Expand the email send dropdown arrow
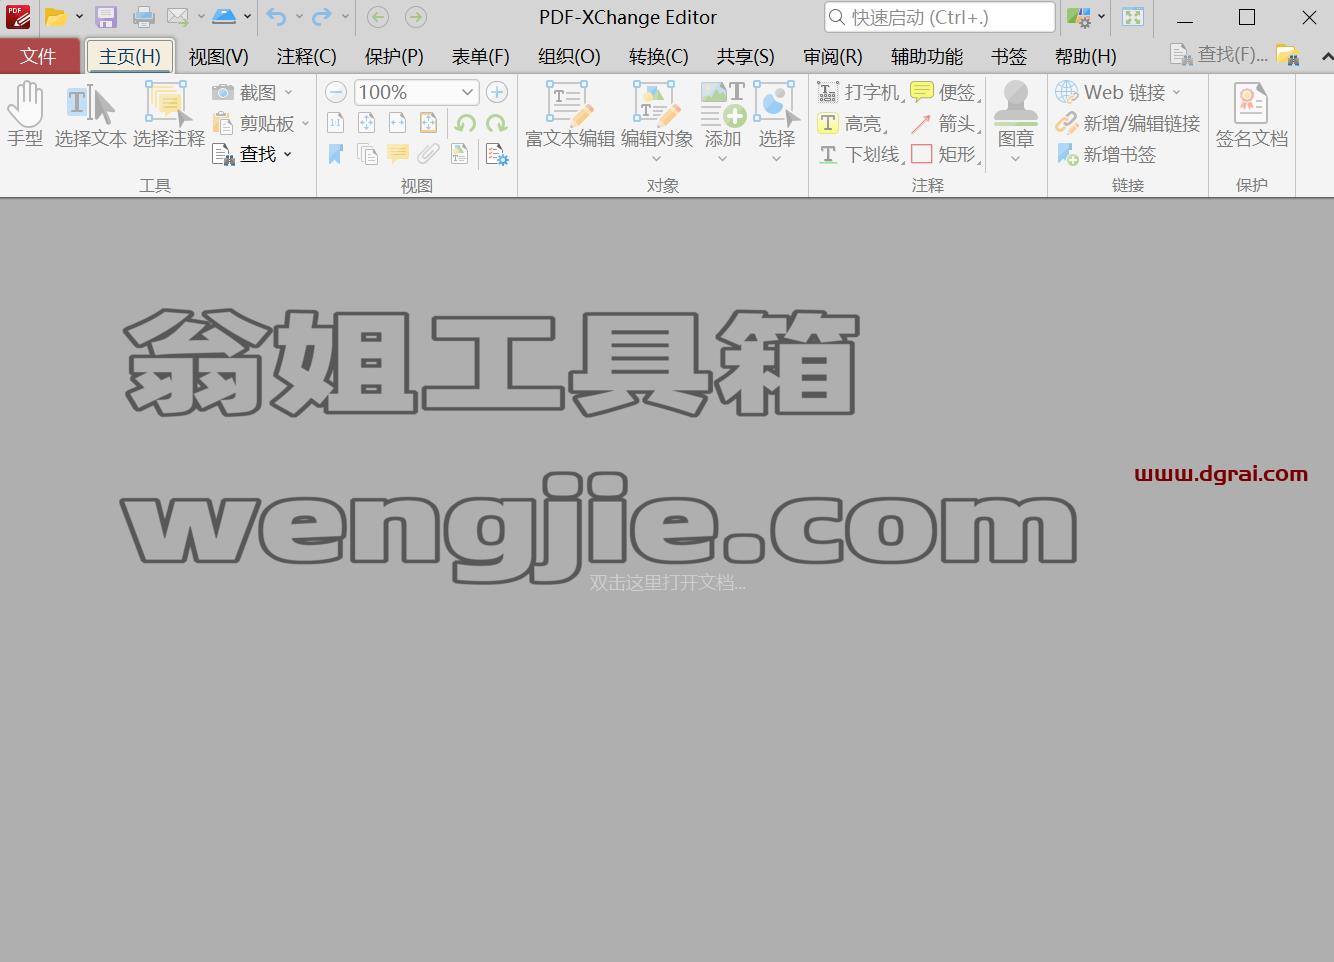Image resolution: width=1334 pixels, height=962 pixels. tap(201, 17)
